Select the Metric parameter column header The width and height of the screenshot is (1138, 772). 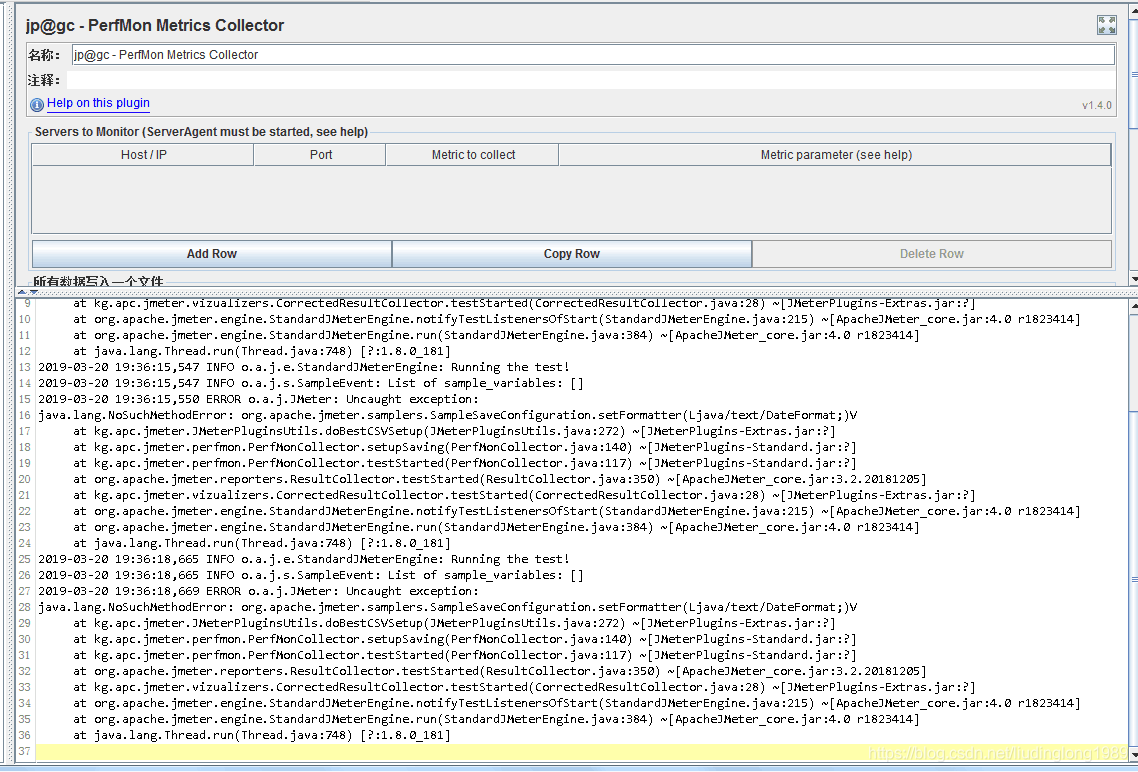point(835,155)
